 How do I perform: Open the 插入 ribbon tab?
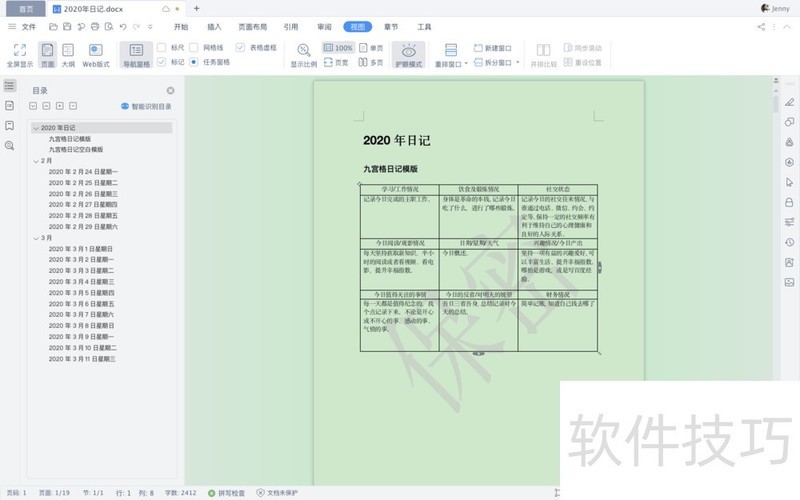214,27
